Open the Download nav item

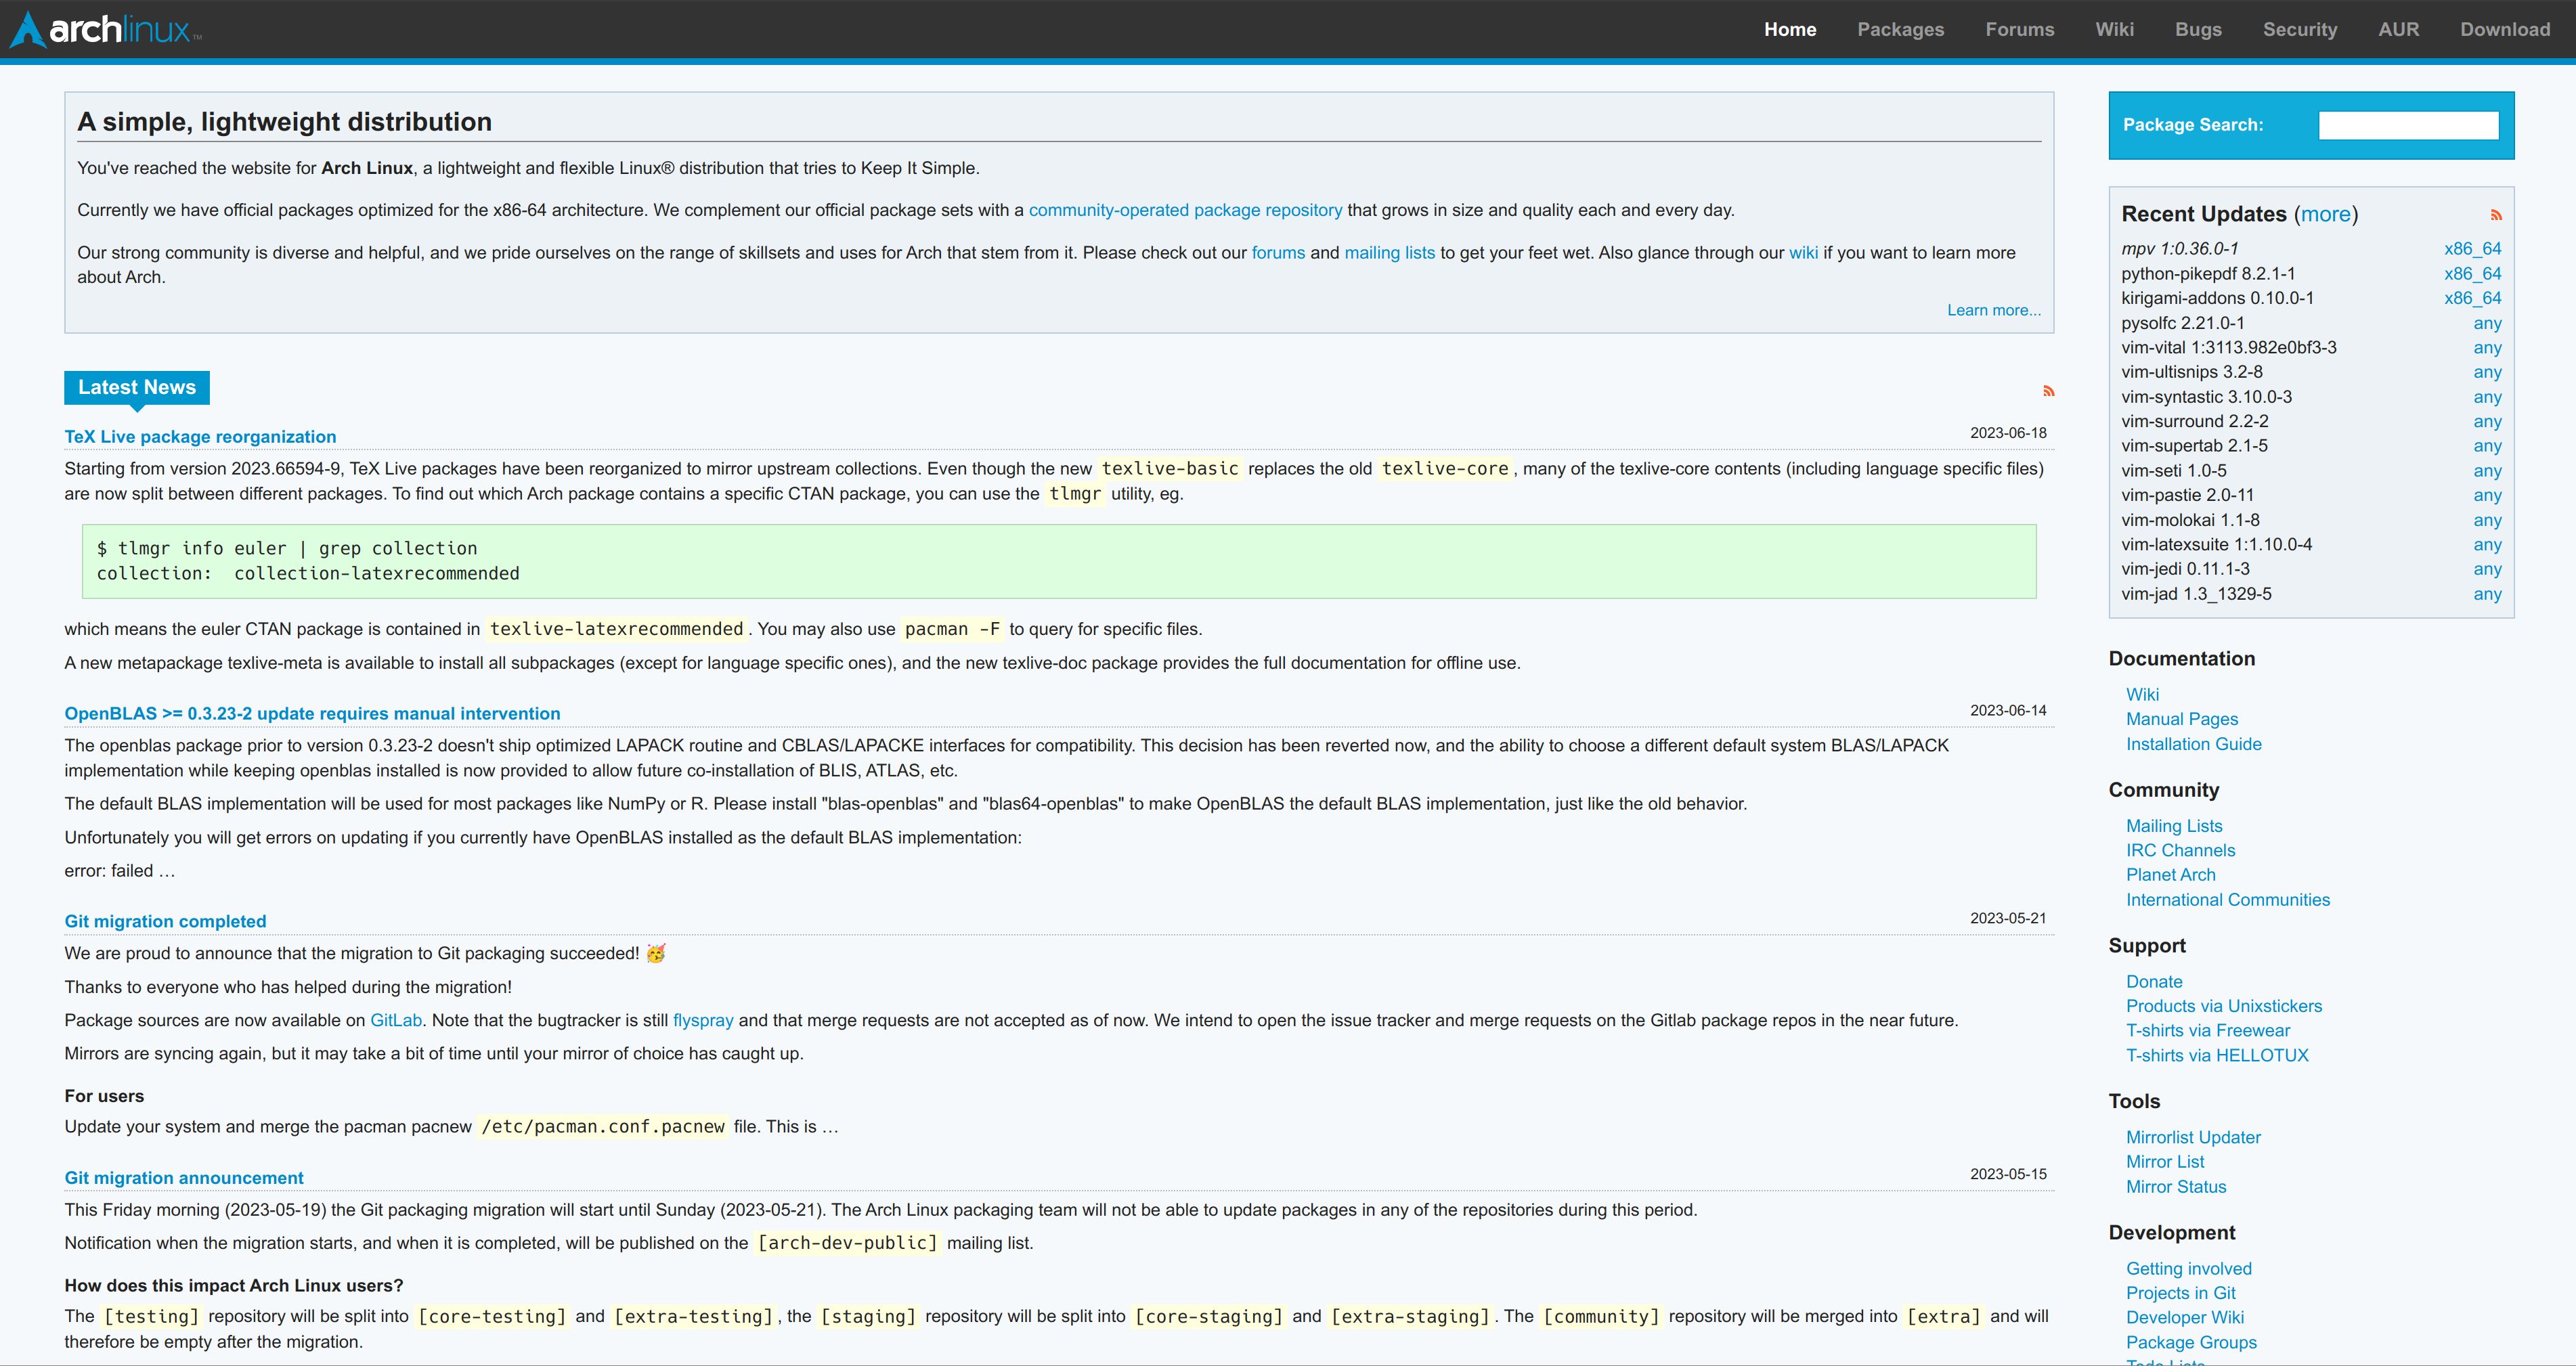tap(2505, 29)
